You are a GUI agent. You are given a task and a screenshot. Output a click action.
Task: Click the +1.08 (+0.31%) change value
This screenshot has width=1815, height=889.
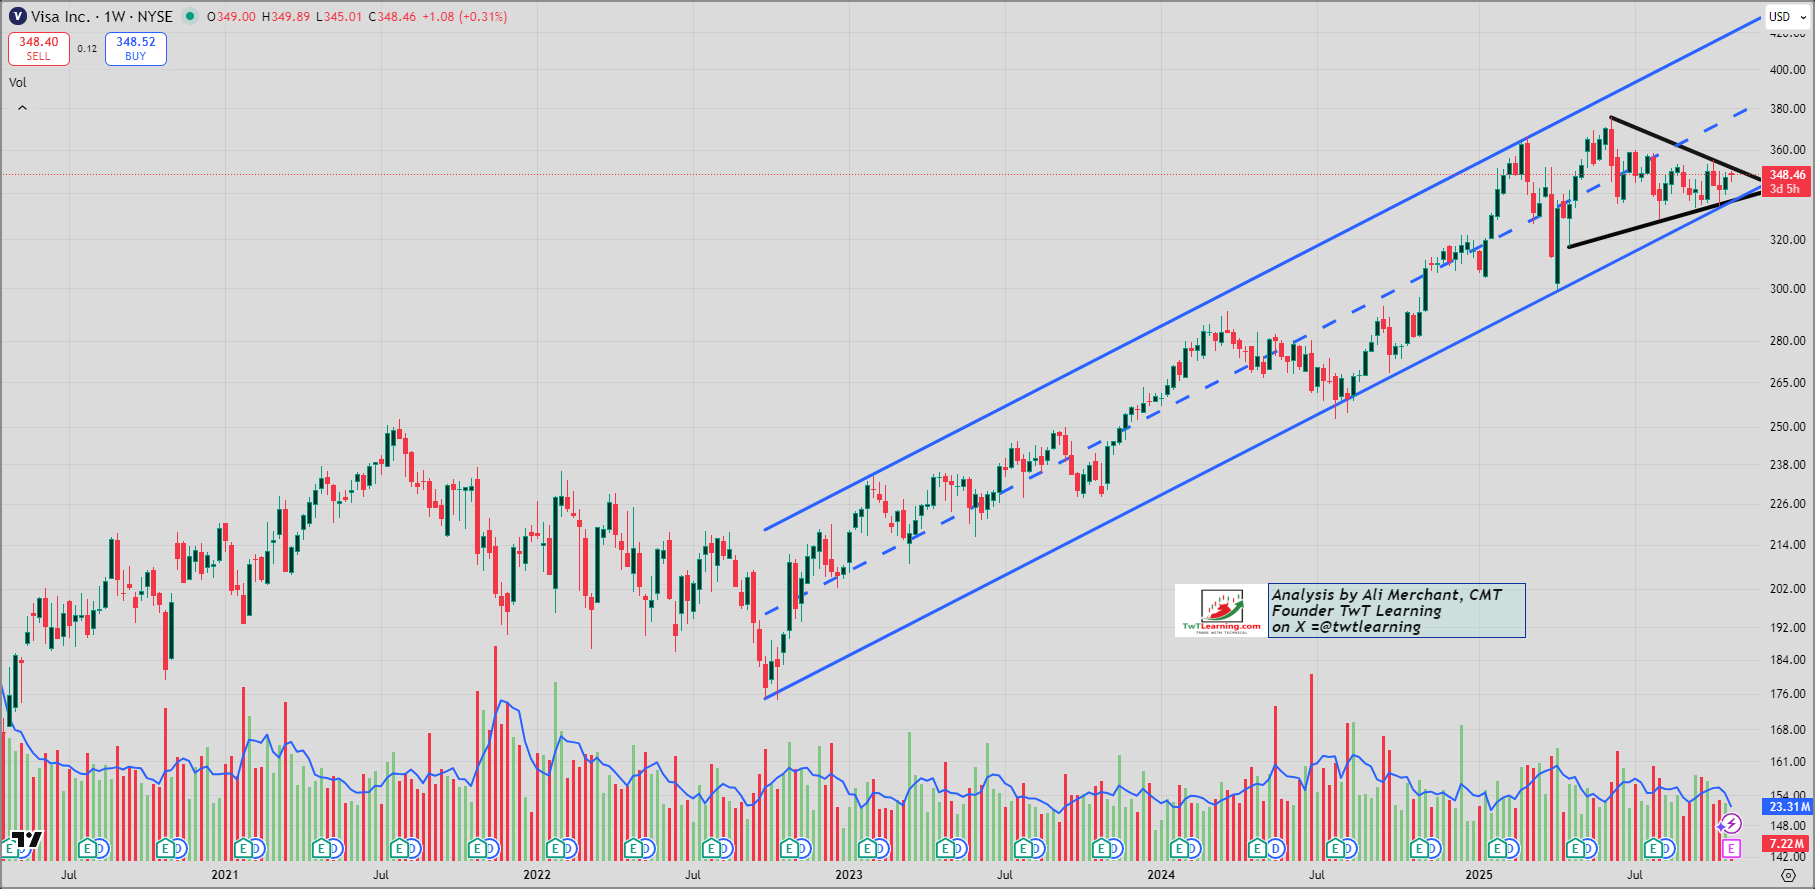point(464,17)
